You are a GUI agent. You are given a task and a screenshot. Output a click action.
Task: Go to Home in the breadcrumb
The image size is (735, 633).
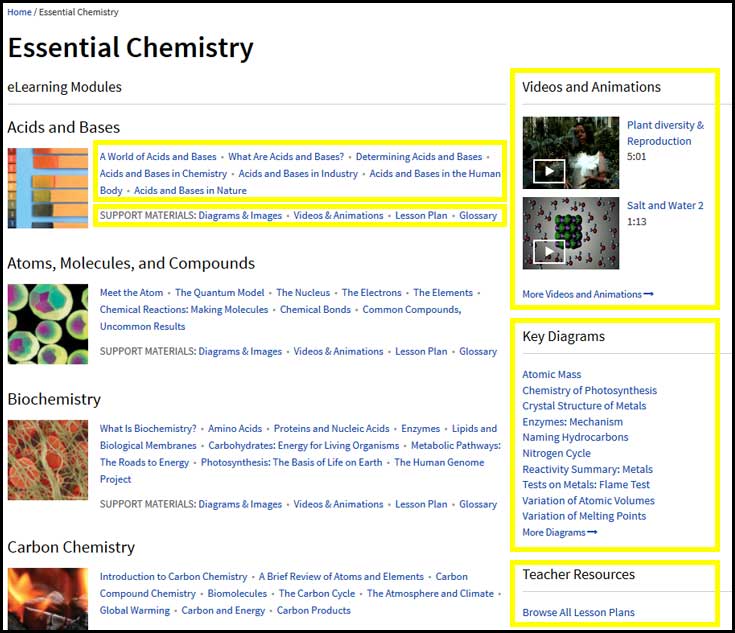click(x=19, y=12)
